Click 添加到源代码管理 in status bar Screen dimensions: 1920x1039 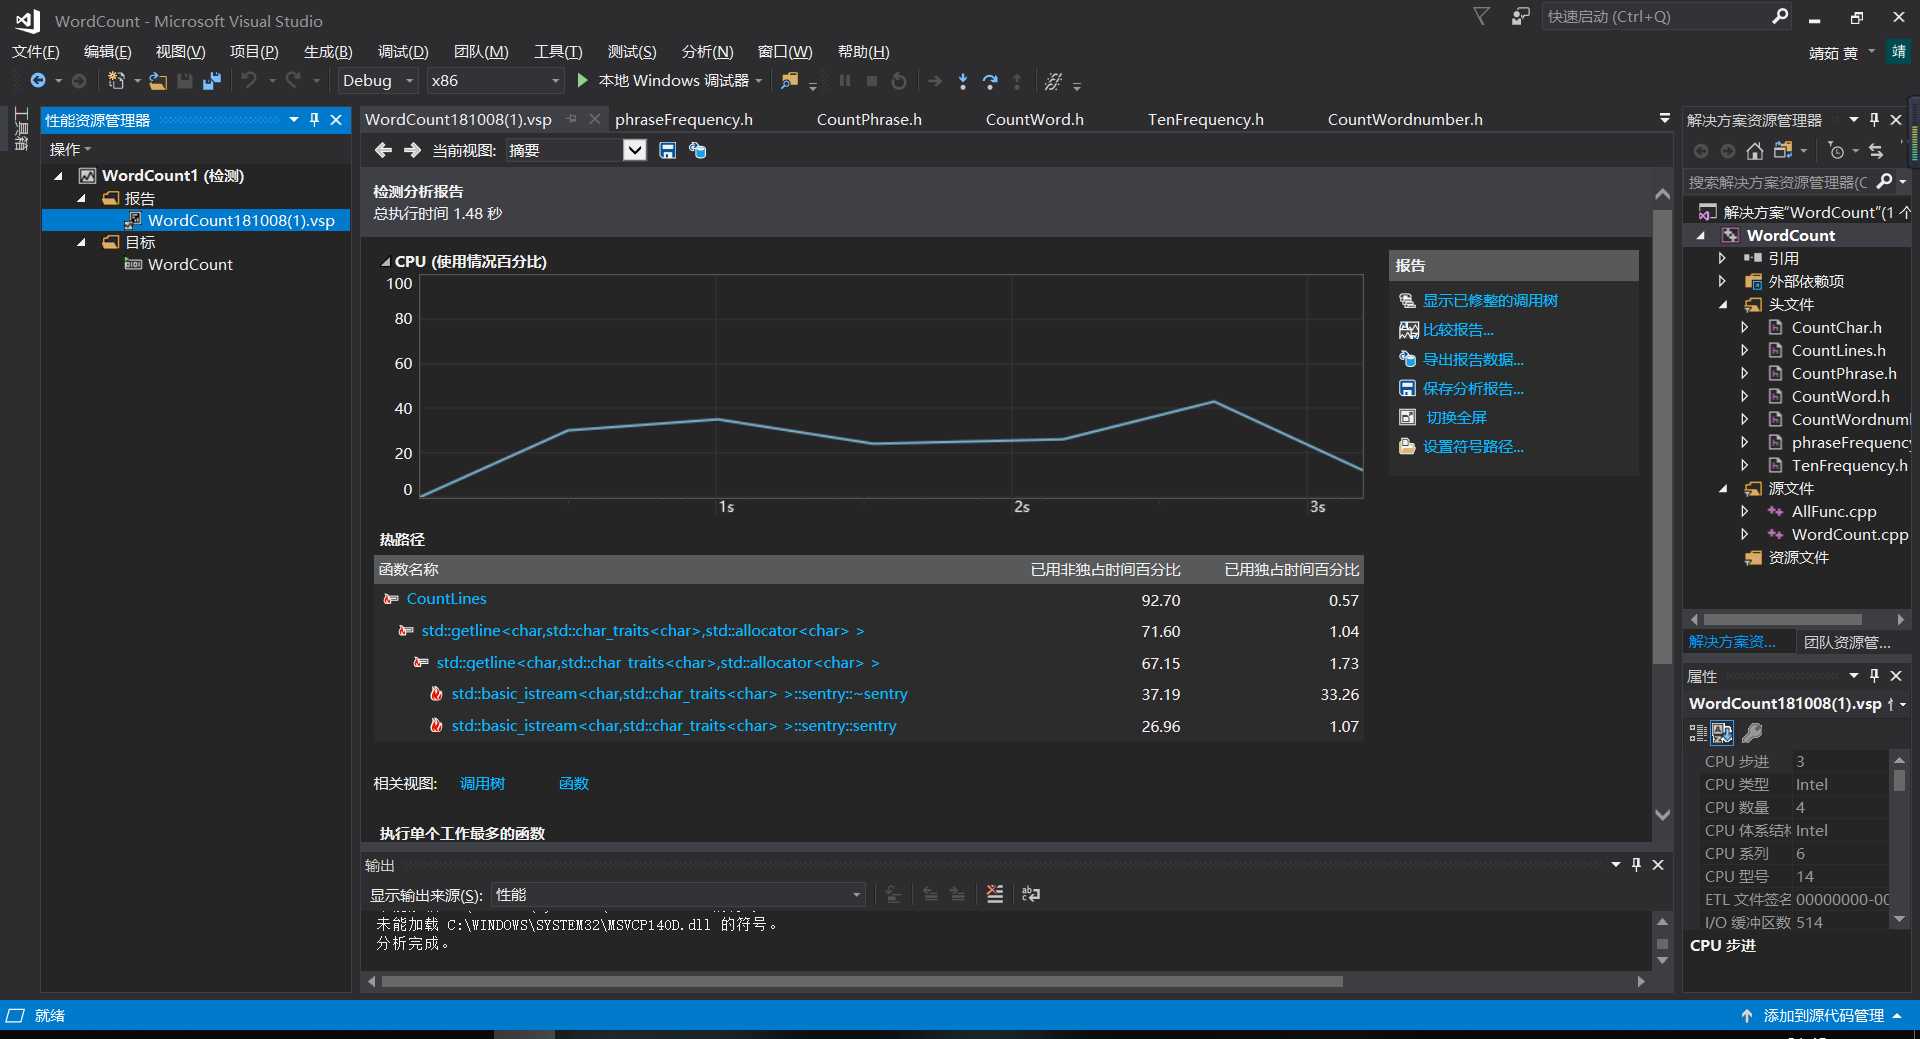pyautogui.click(x=1823, y=1015)
